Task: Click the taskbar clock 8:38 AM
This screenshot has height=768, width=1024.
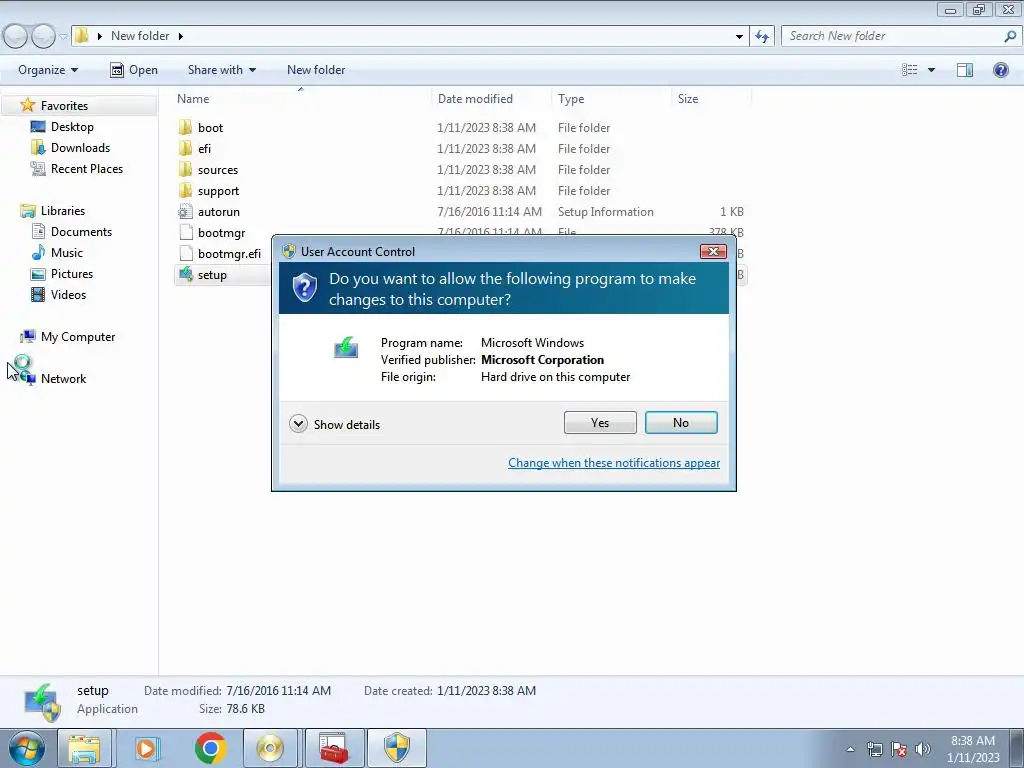Action: click(972, 741)
